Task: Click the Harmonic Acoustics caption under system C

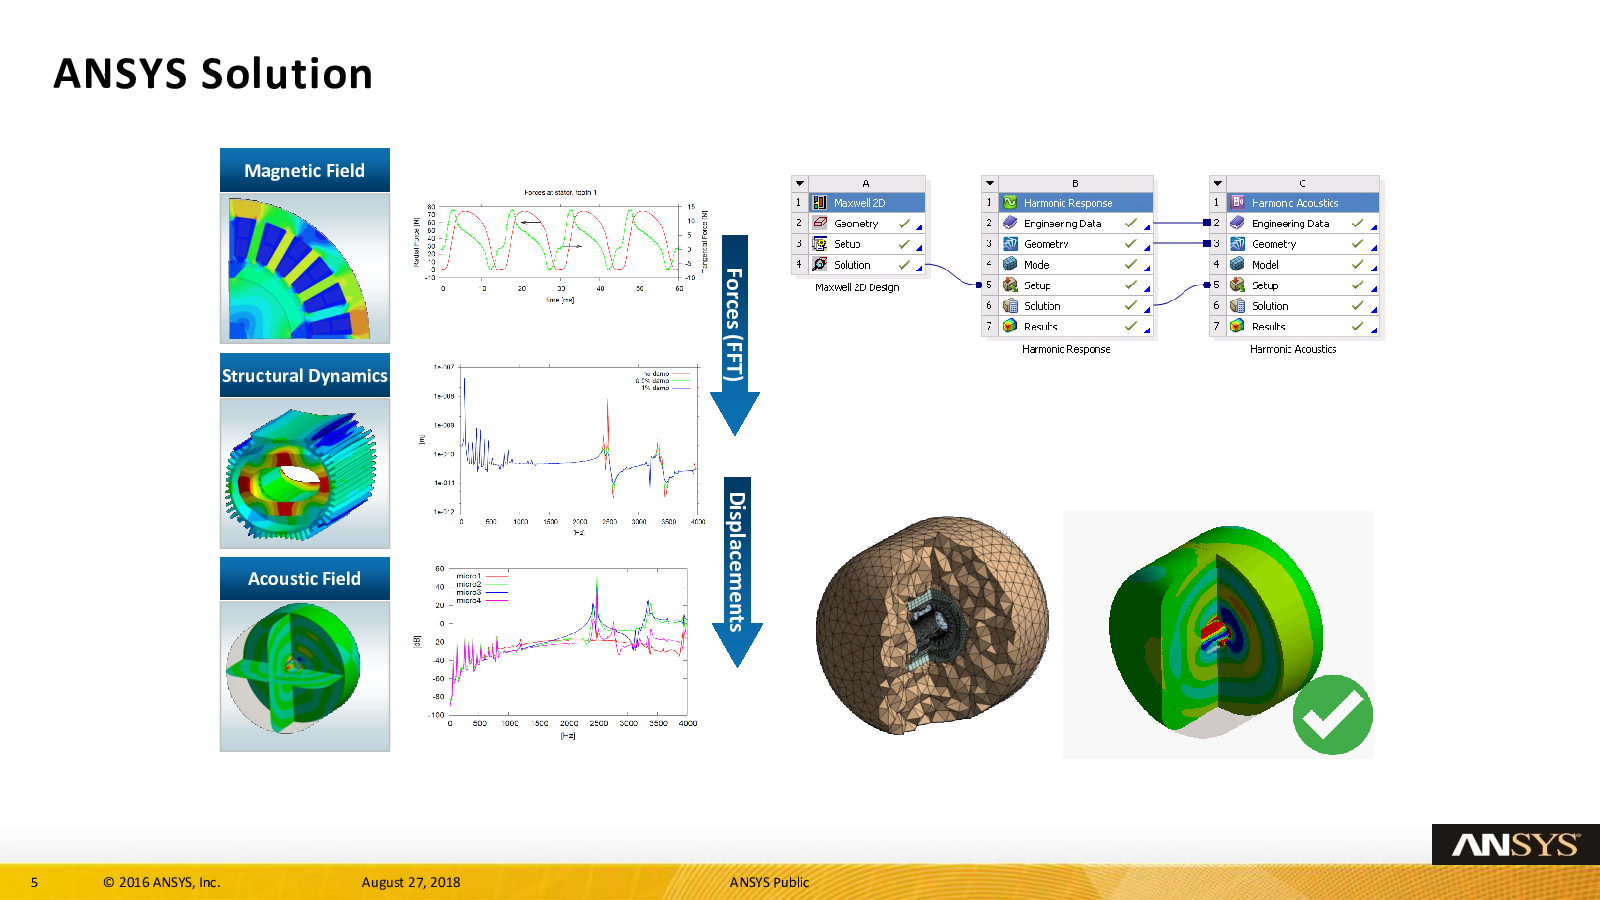Action: [x=1293, y=349]
